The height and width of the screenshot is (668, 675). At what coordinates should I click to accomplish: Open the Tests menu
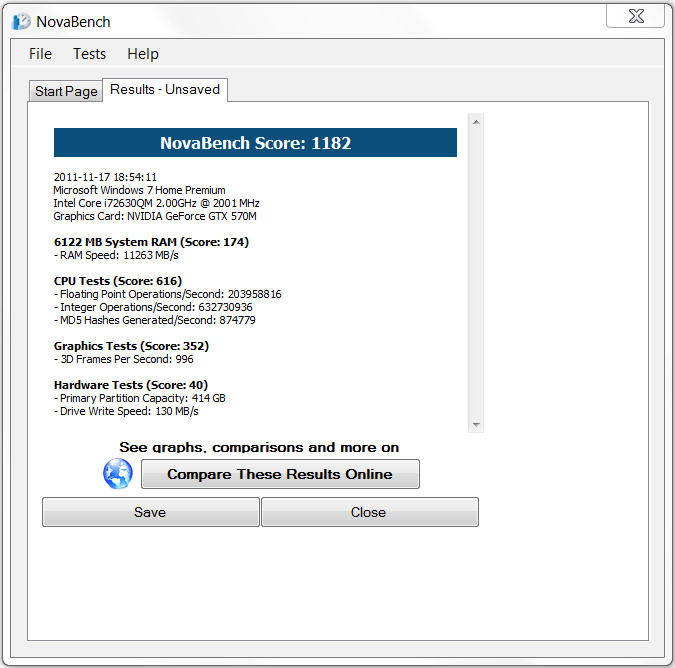click(90, 54)
